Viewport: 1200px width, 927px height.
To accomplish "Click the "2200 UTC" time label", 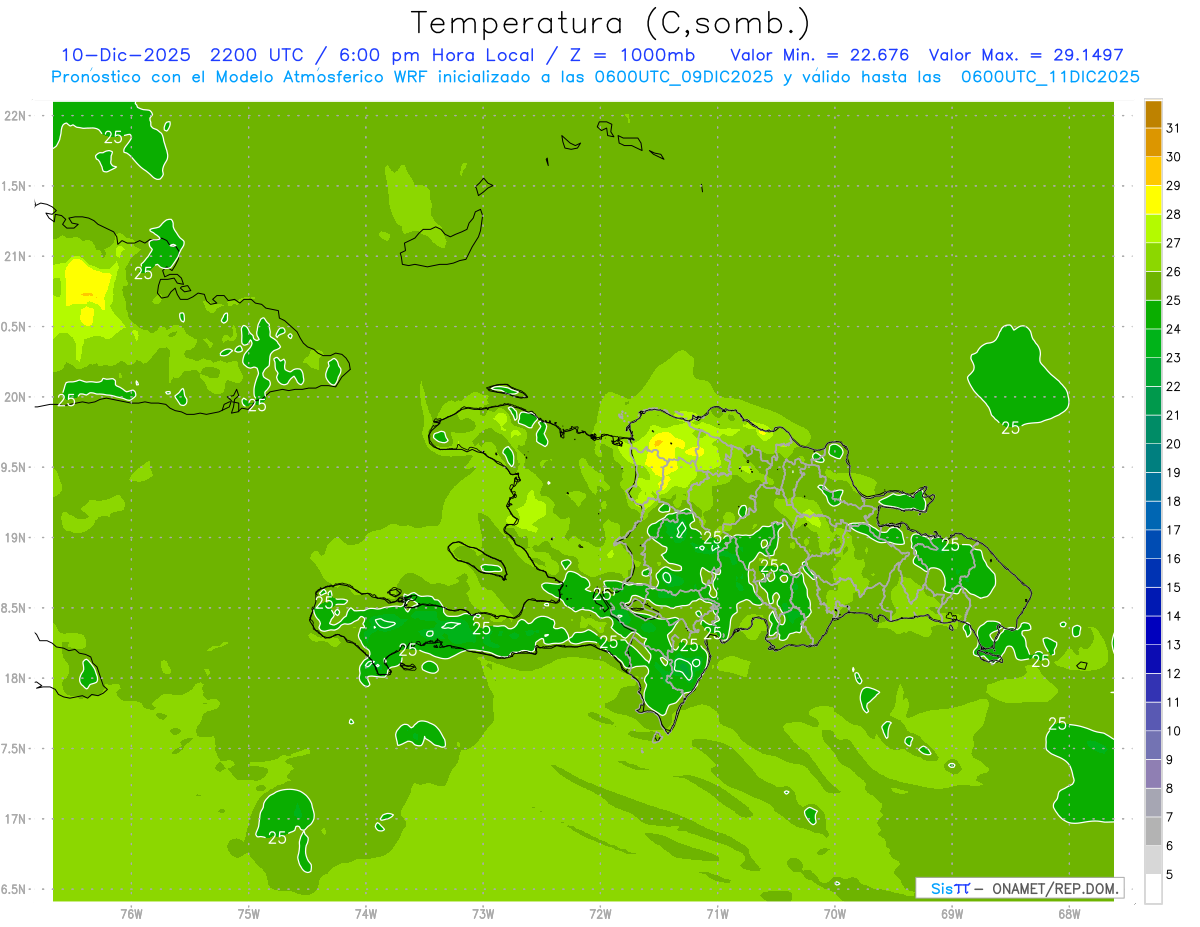I will [x=255, y=55].
